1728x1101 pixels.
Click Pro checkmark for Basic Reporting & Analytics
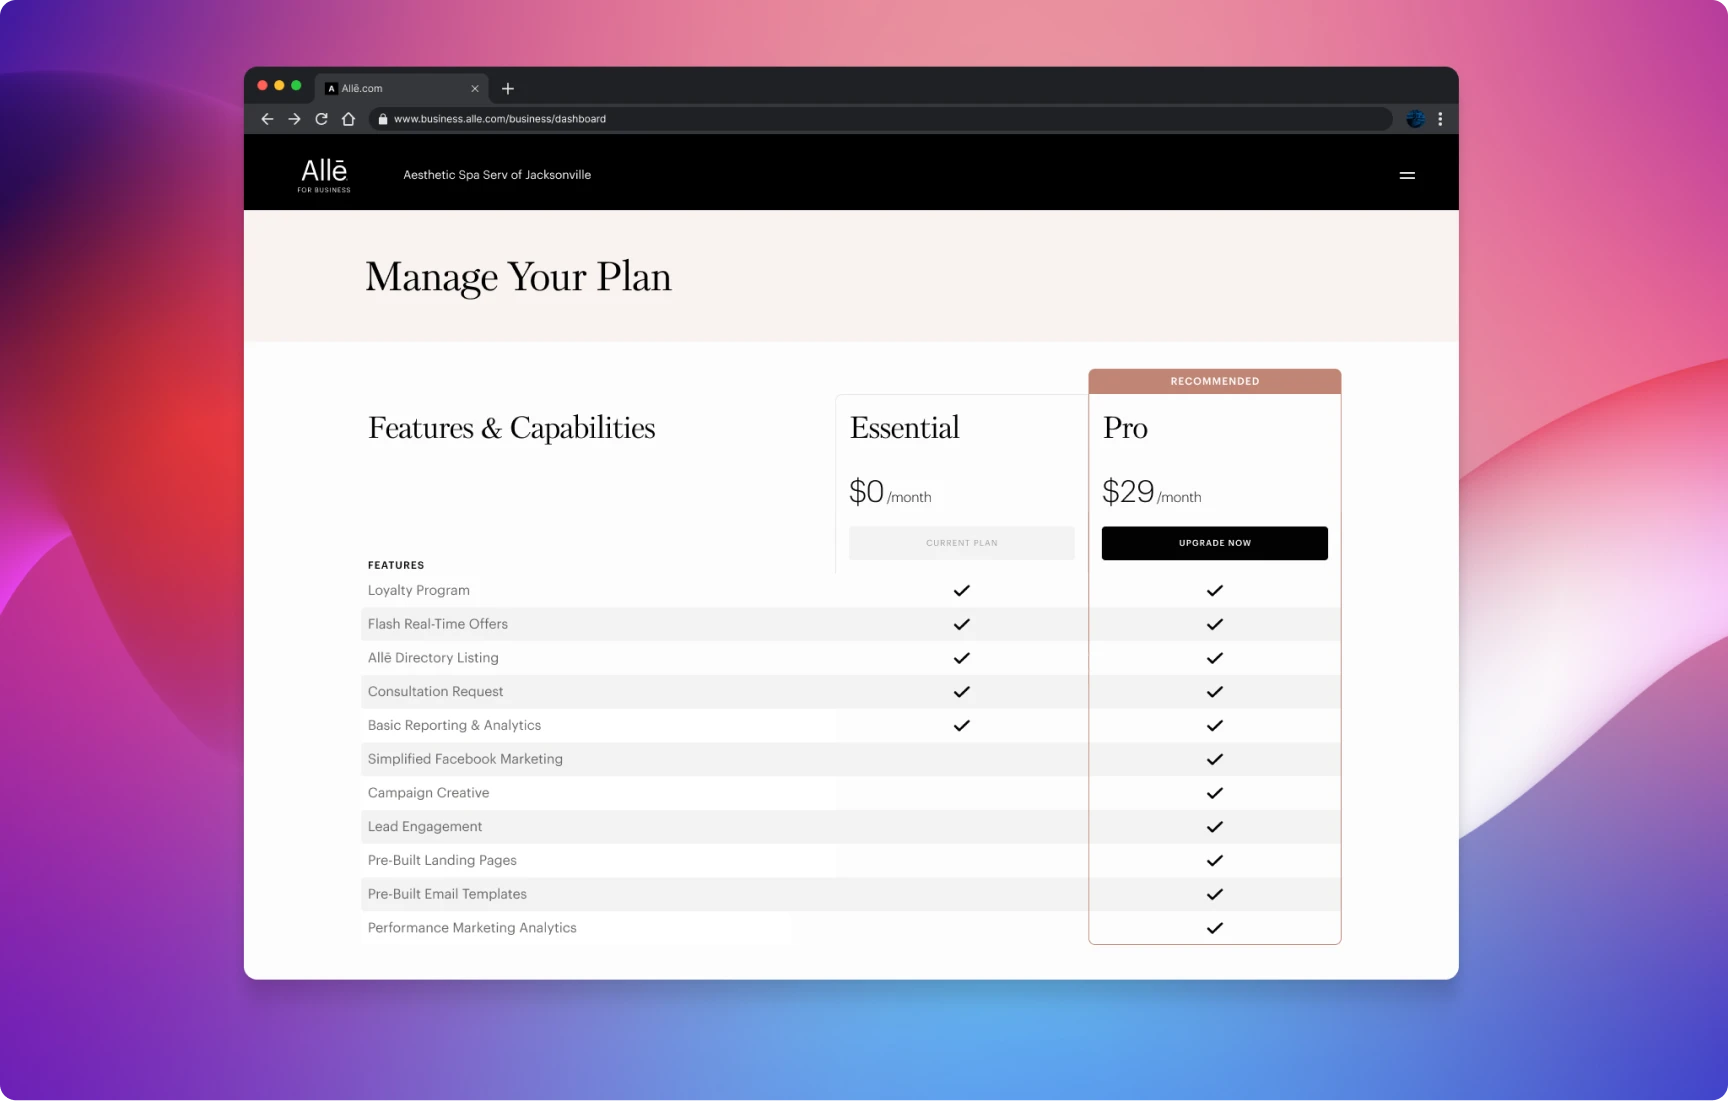(1215, 726)
